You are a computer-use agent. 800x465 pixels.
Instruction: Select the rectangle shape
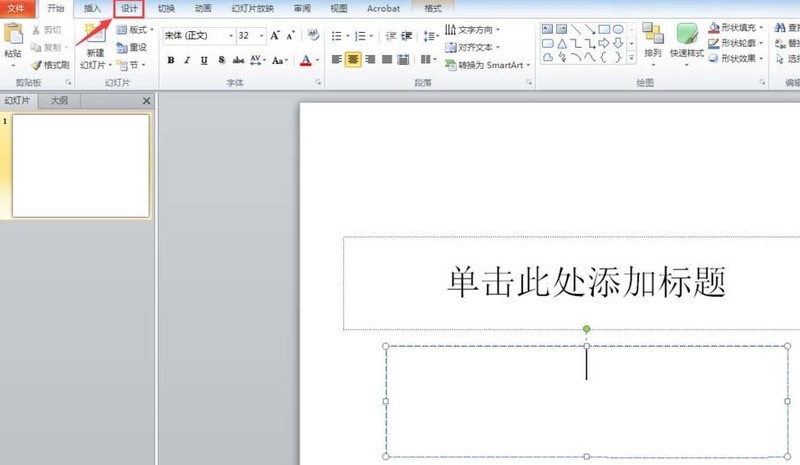tap(604, 29)
